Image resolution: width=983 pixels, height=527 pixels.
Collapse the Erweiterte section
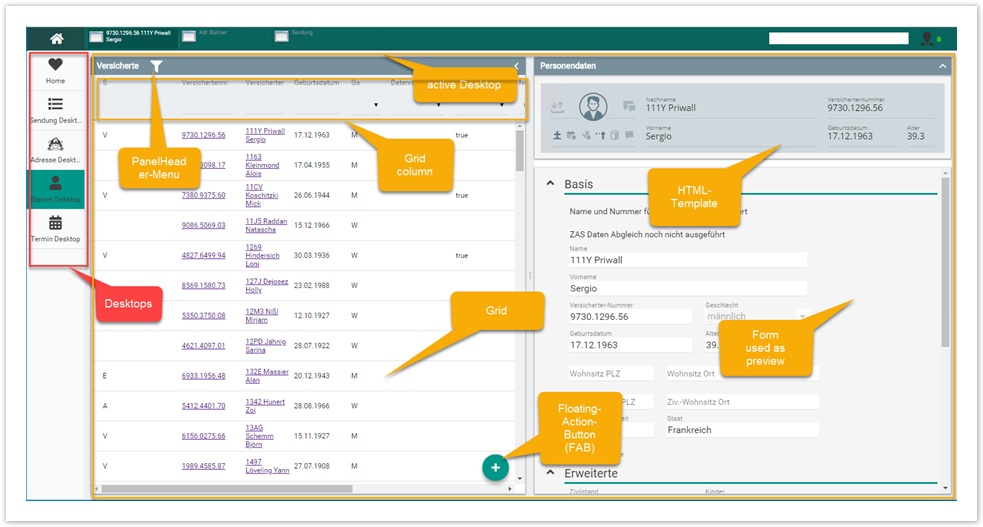click(x=550, y=473)
